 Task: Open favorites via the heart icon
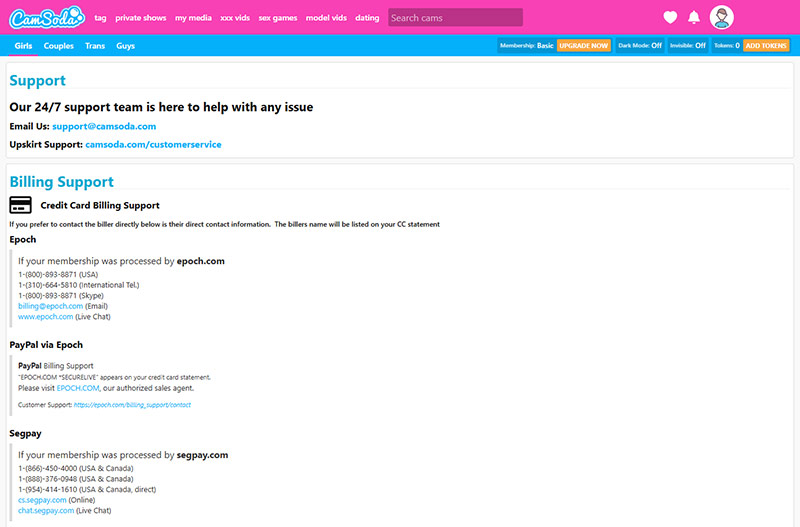pos(670,17)
